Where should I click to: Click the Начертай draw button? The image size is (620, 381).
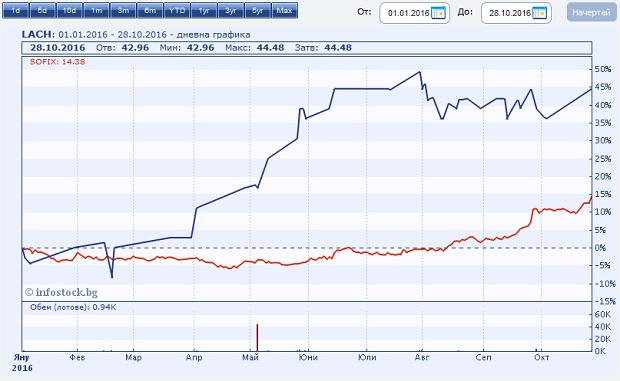pyautogui.click(x=591, y=13)
